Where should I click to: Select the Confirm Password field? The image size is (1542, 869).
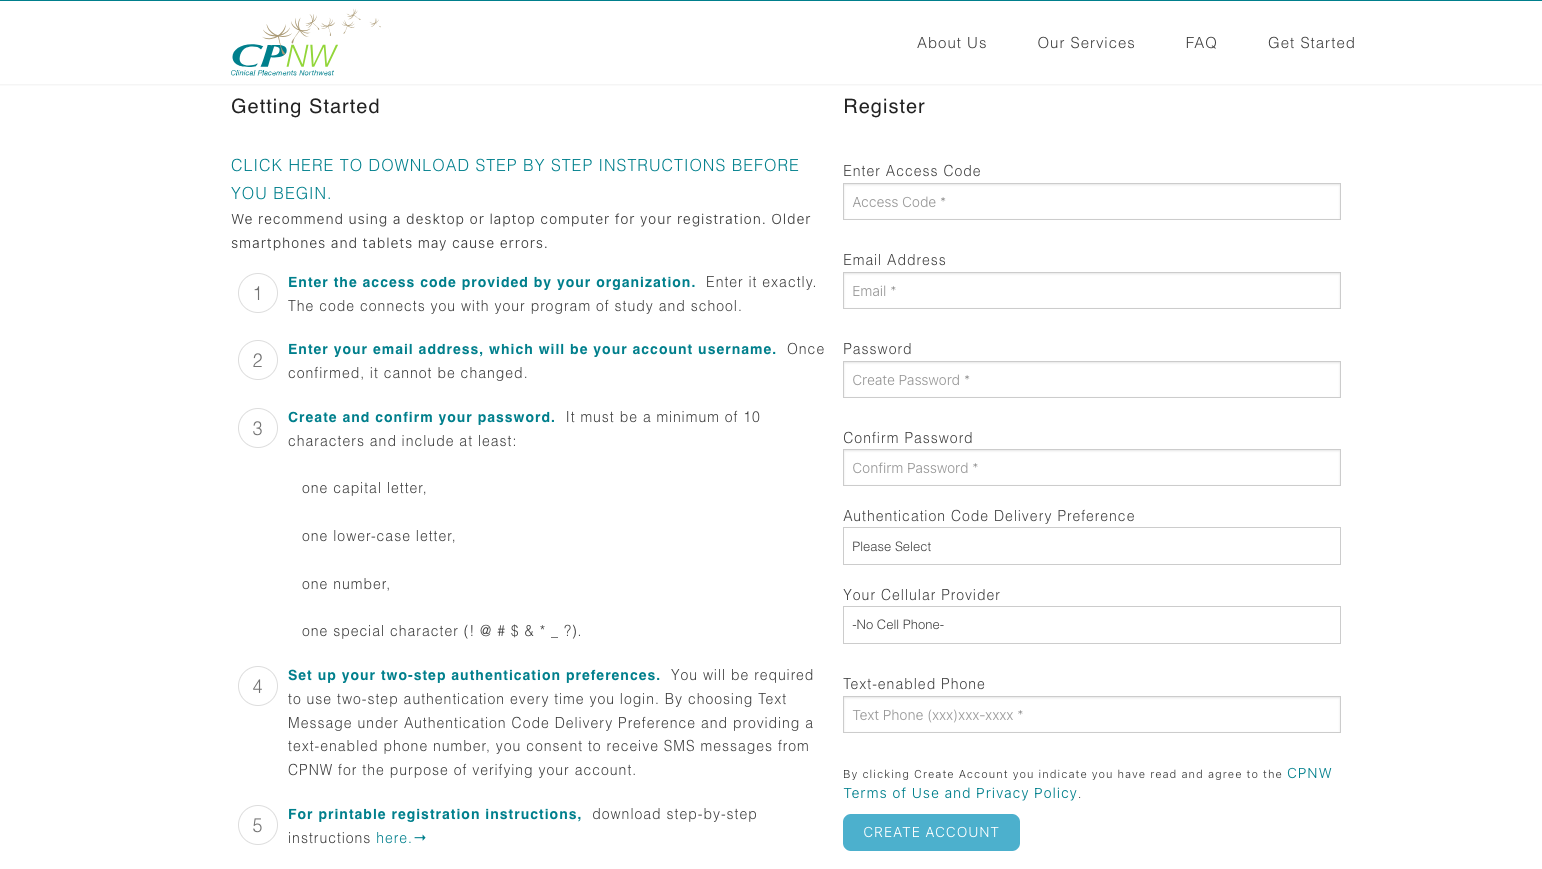1091,467
